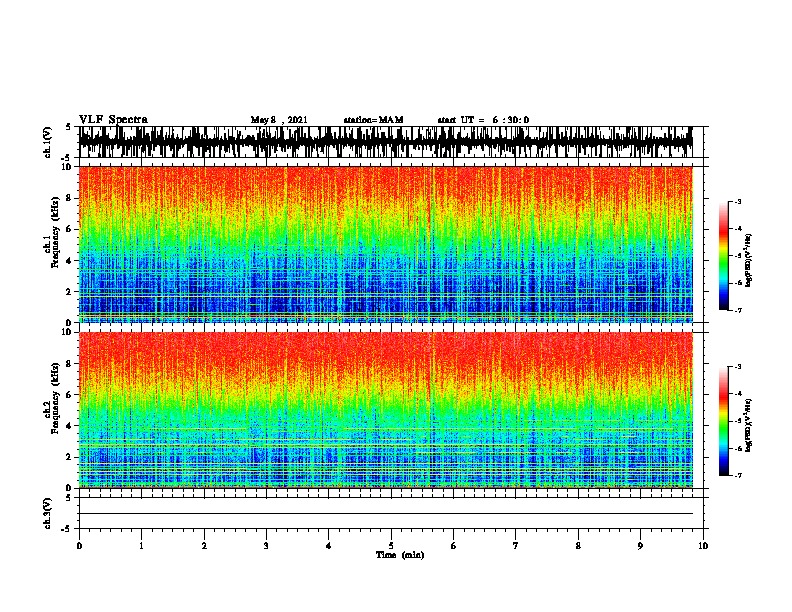Click time axis tick label "2"
The width and height of the screenshot is (792, 612).
[x=204, y=546]
